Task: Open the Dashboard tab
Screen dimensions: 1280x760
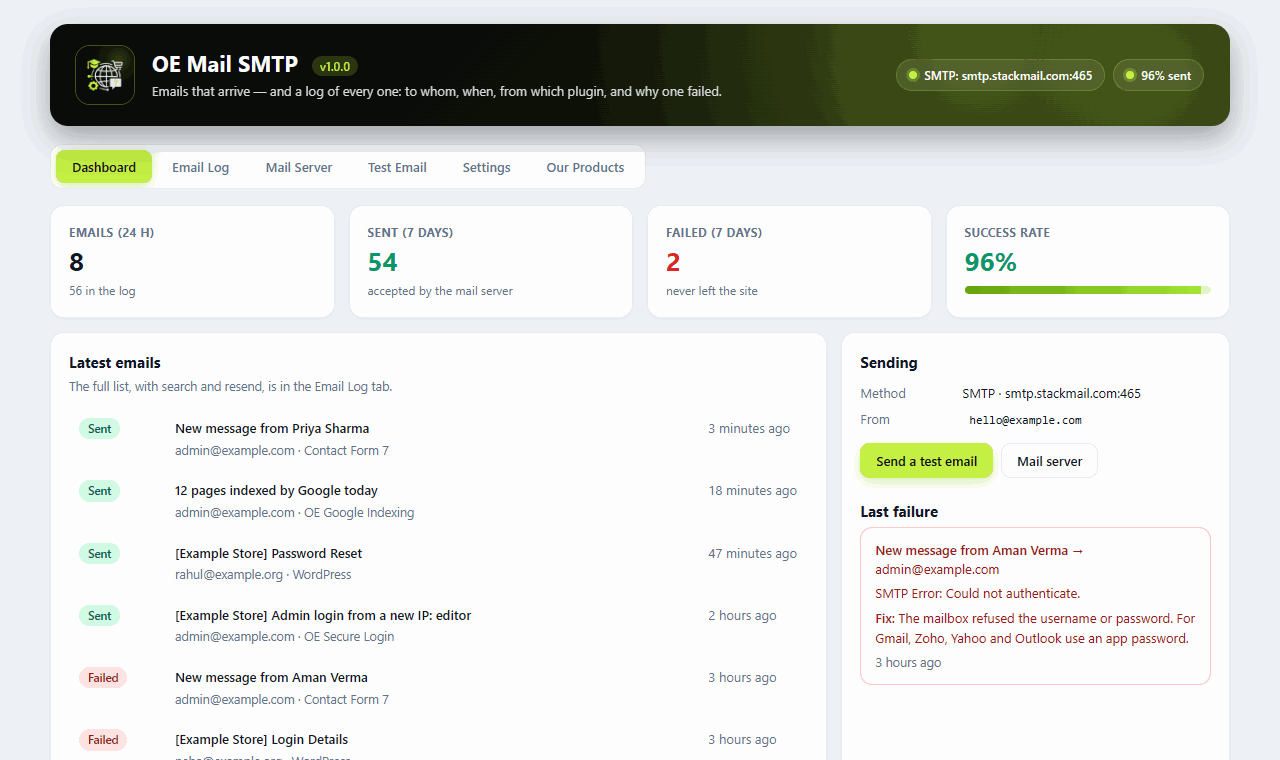Action: pos(104,167)
